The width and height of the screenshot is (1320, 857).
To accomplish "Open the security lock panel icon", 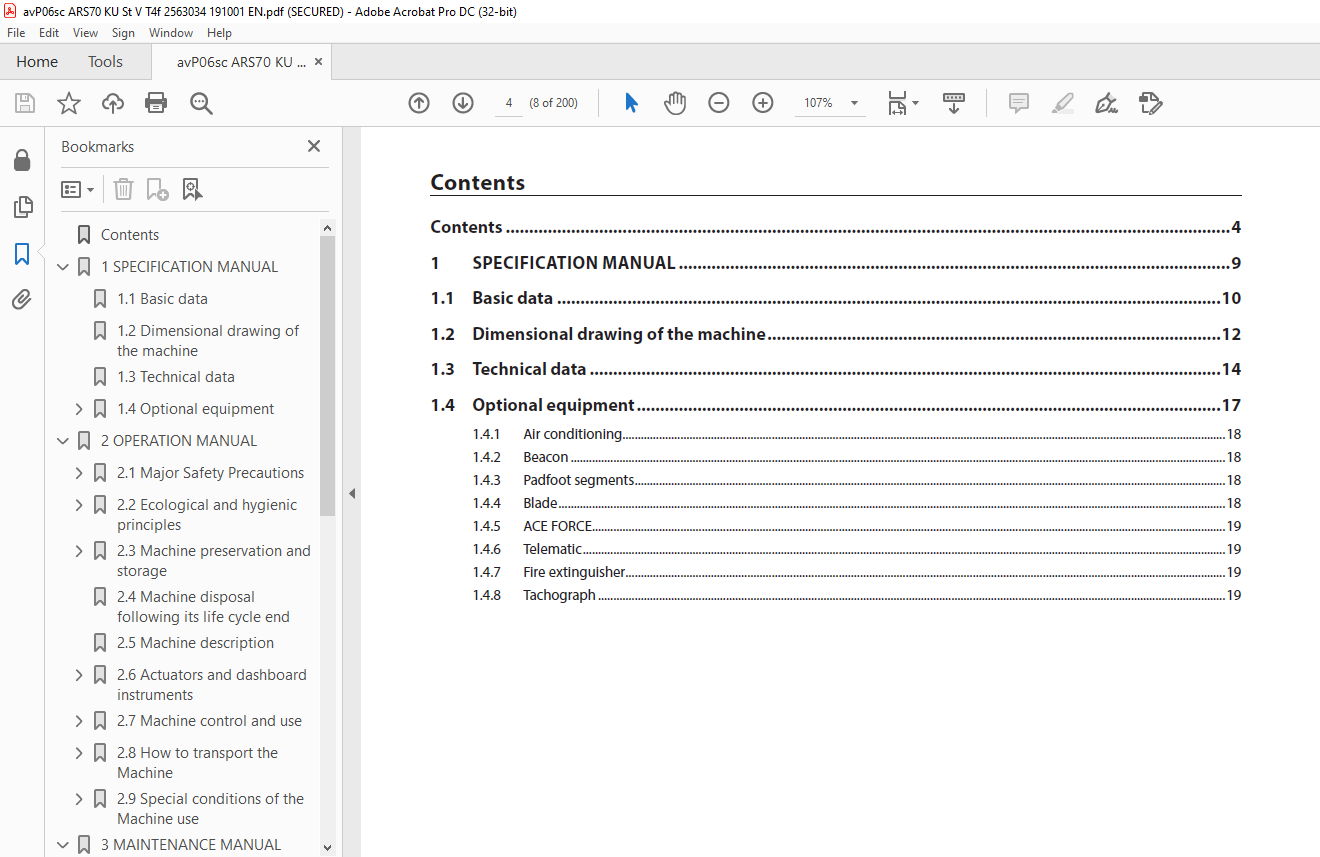I will (22, 160).
